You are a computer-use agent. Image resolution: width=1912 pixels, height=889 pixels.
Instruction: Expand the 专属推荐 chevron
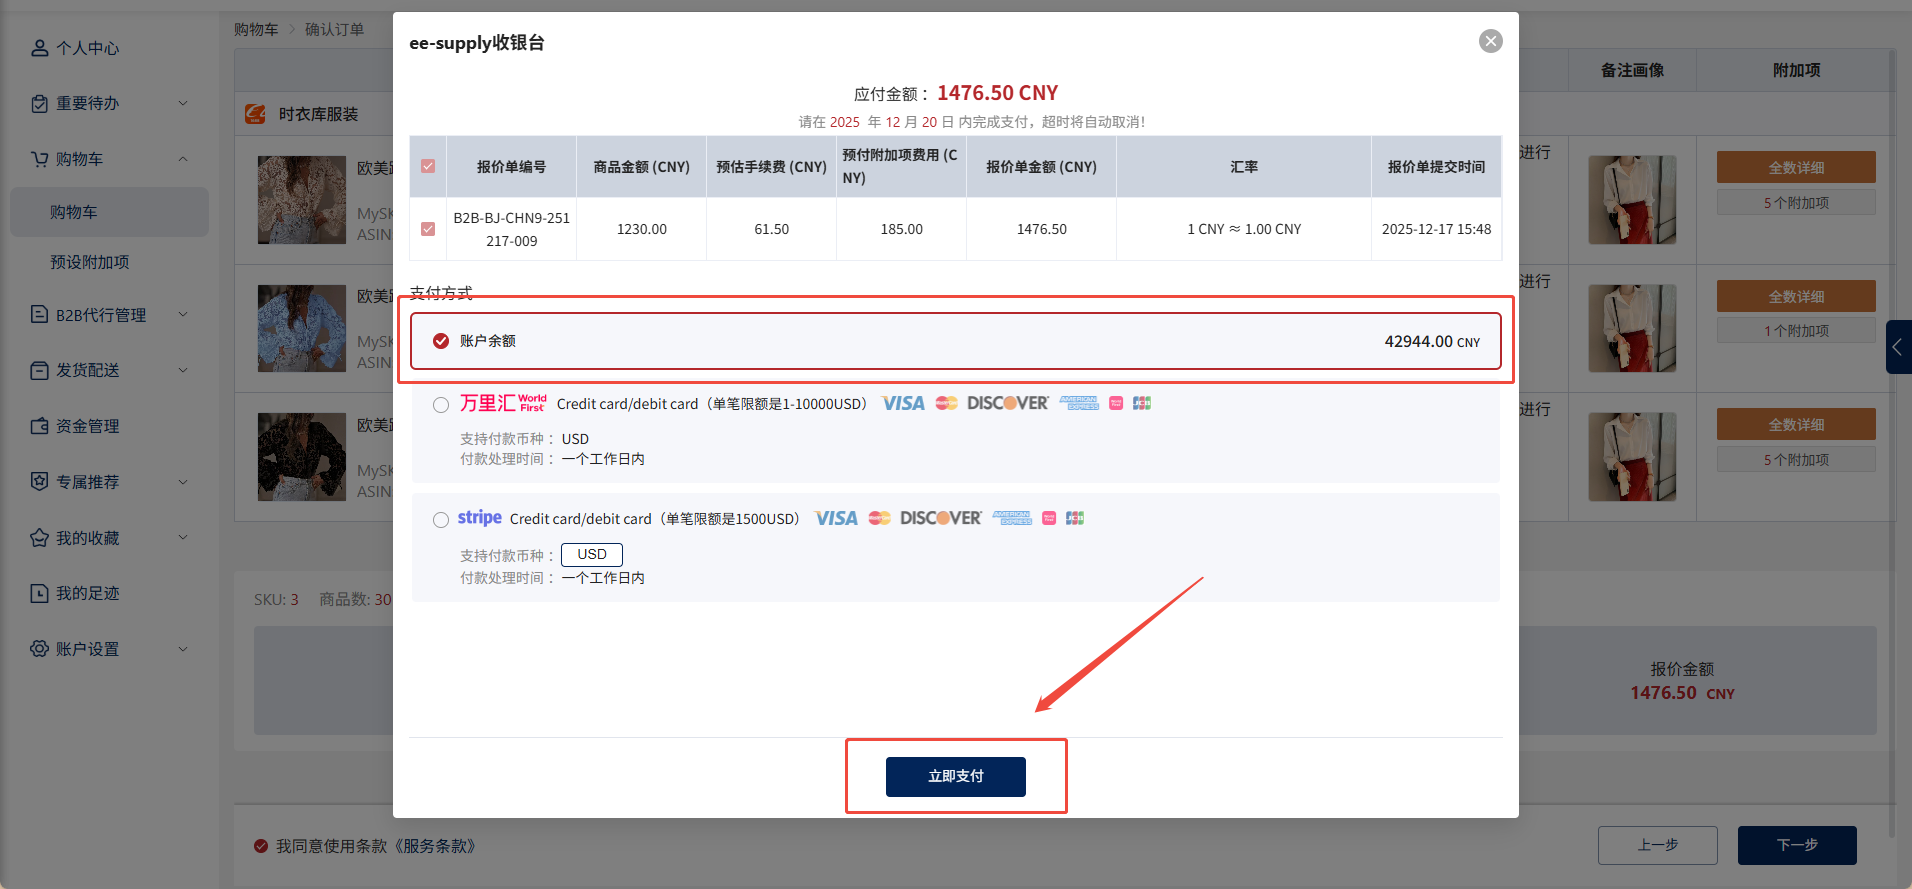(183, 482)
